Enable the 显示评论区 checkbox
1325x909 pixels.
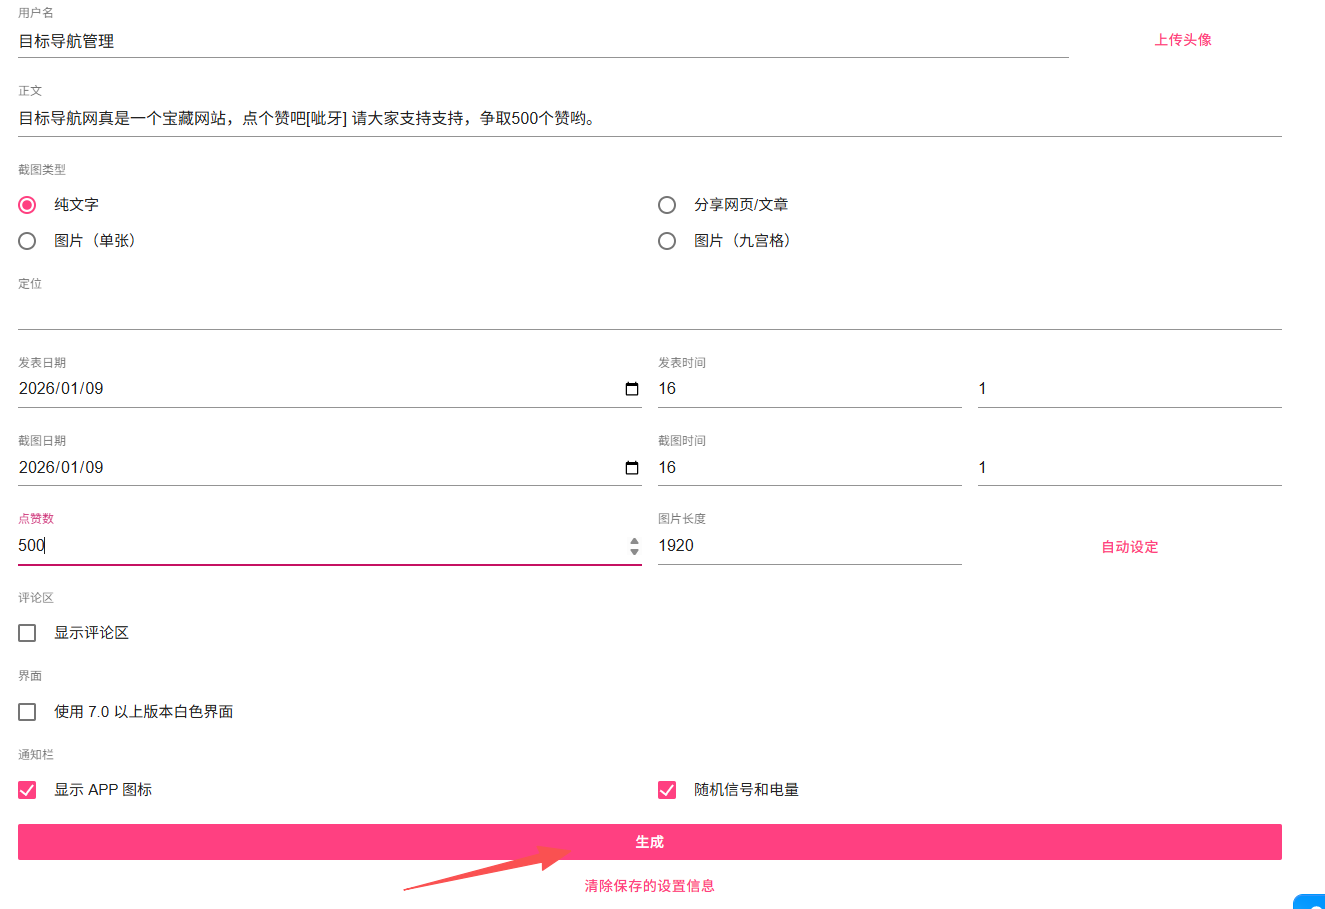[27, 632]
